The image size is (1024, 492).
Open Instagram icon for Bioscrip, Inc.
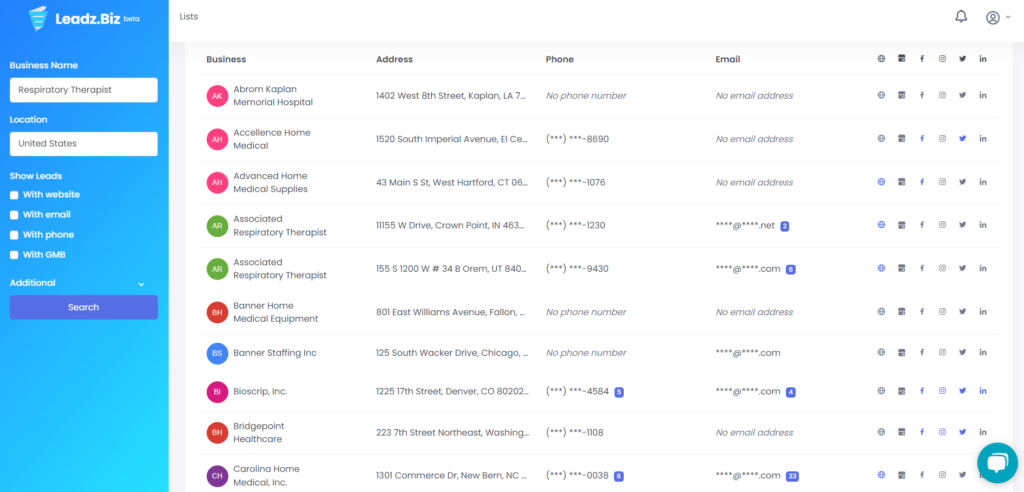pyautogui.click(x=942, y=391)
